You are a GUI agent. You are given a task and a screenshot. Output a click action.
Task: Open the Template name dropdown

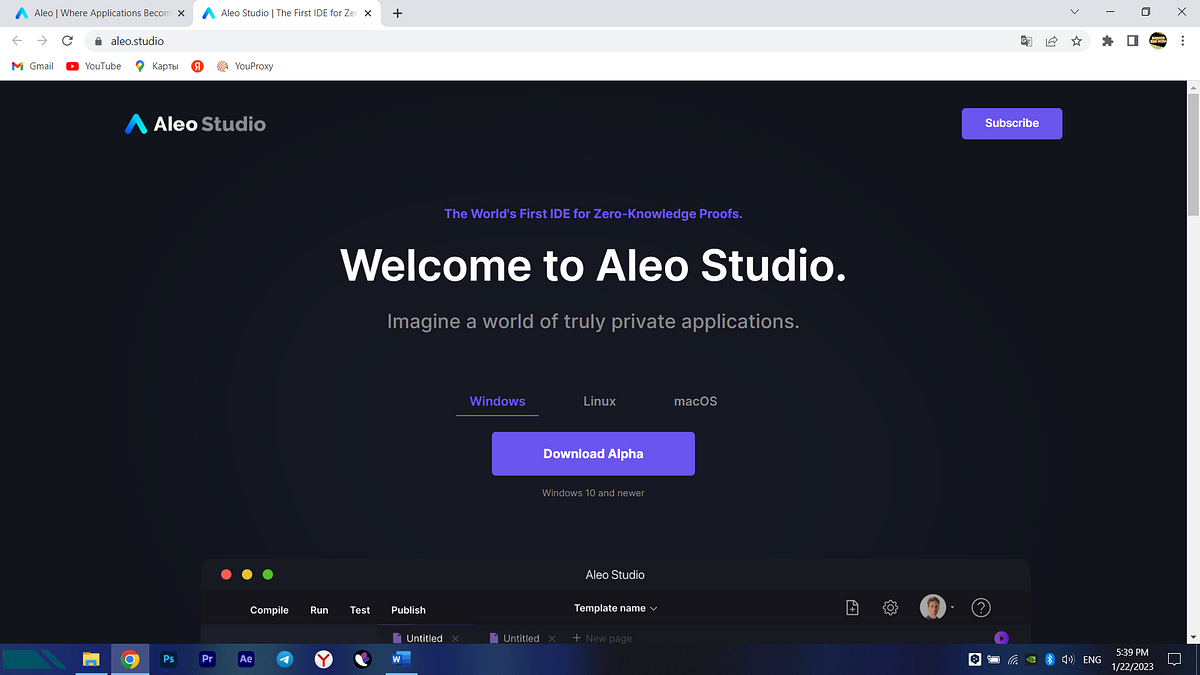tap(614, 607)
